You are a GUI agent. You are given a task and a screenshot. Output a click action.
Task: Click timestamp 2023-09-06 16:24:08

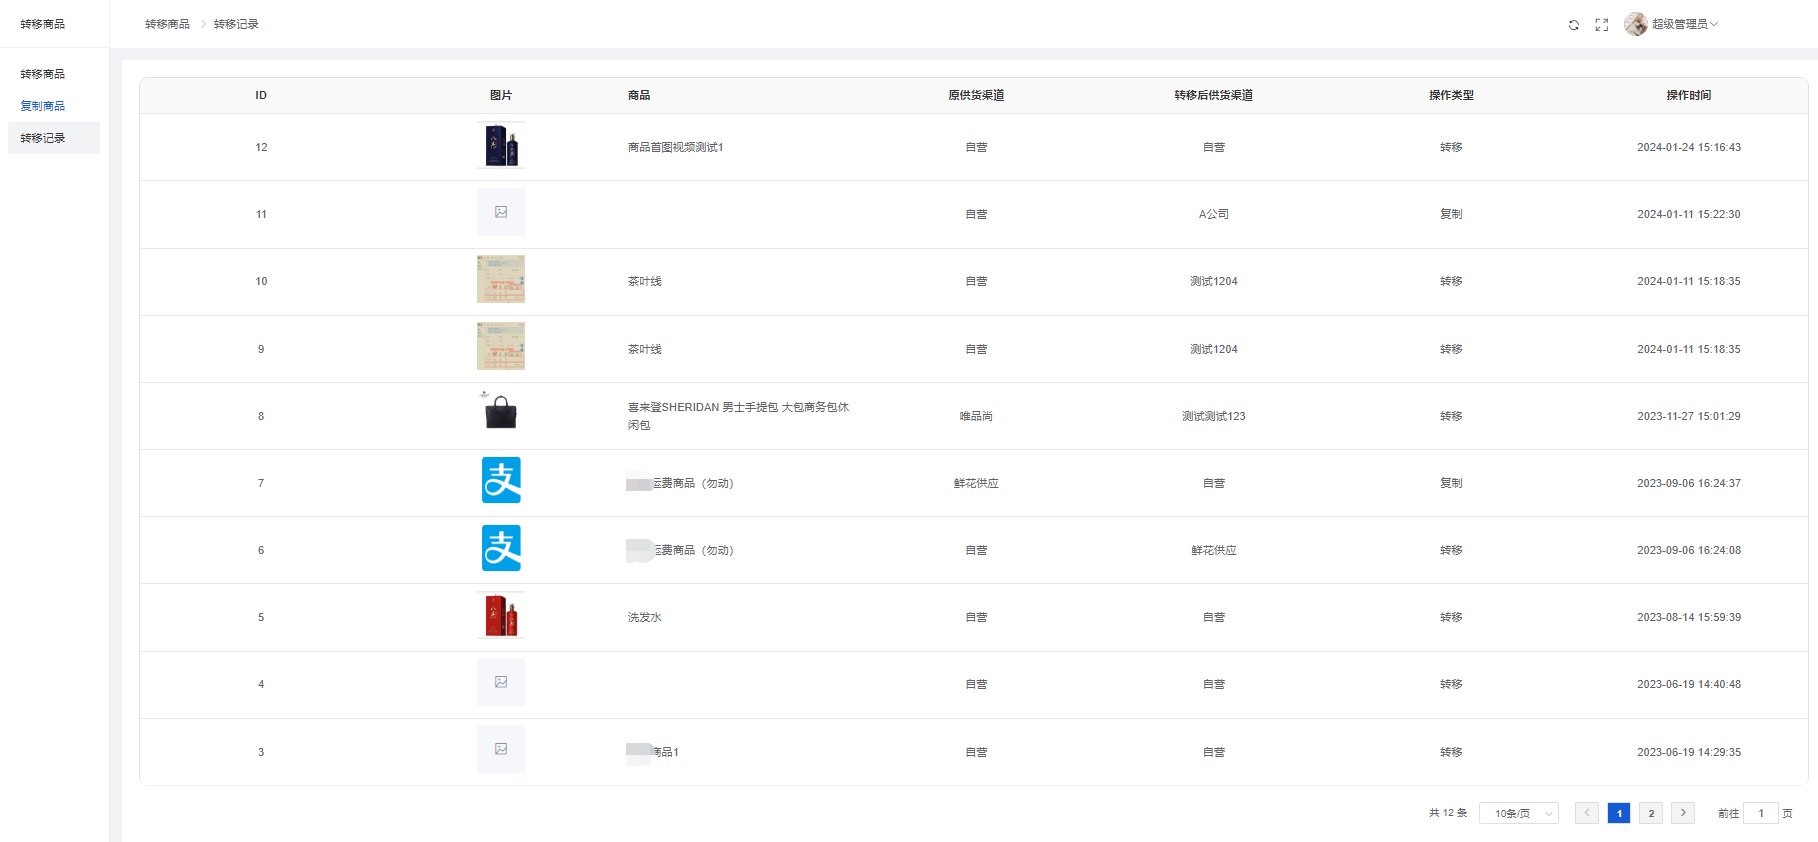click(x=1689, y=551)
